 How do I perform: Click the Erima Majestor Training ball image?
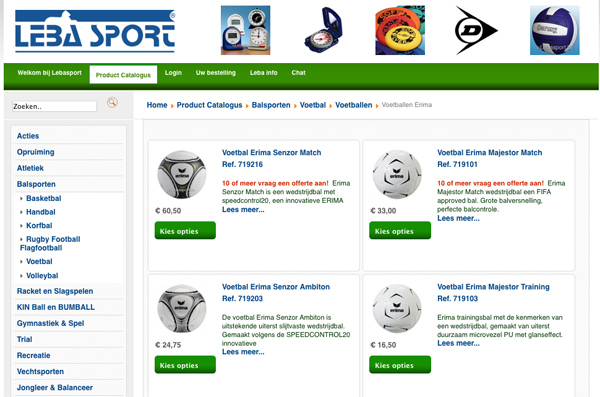click(x=397, y=309)
